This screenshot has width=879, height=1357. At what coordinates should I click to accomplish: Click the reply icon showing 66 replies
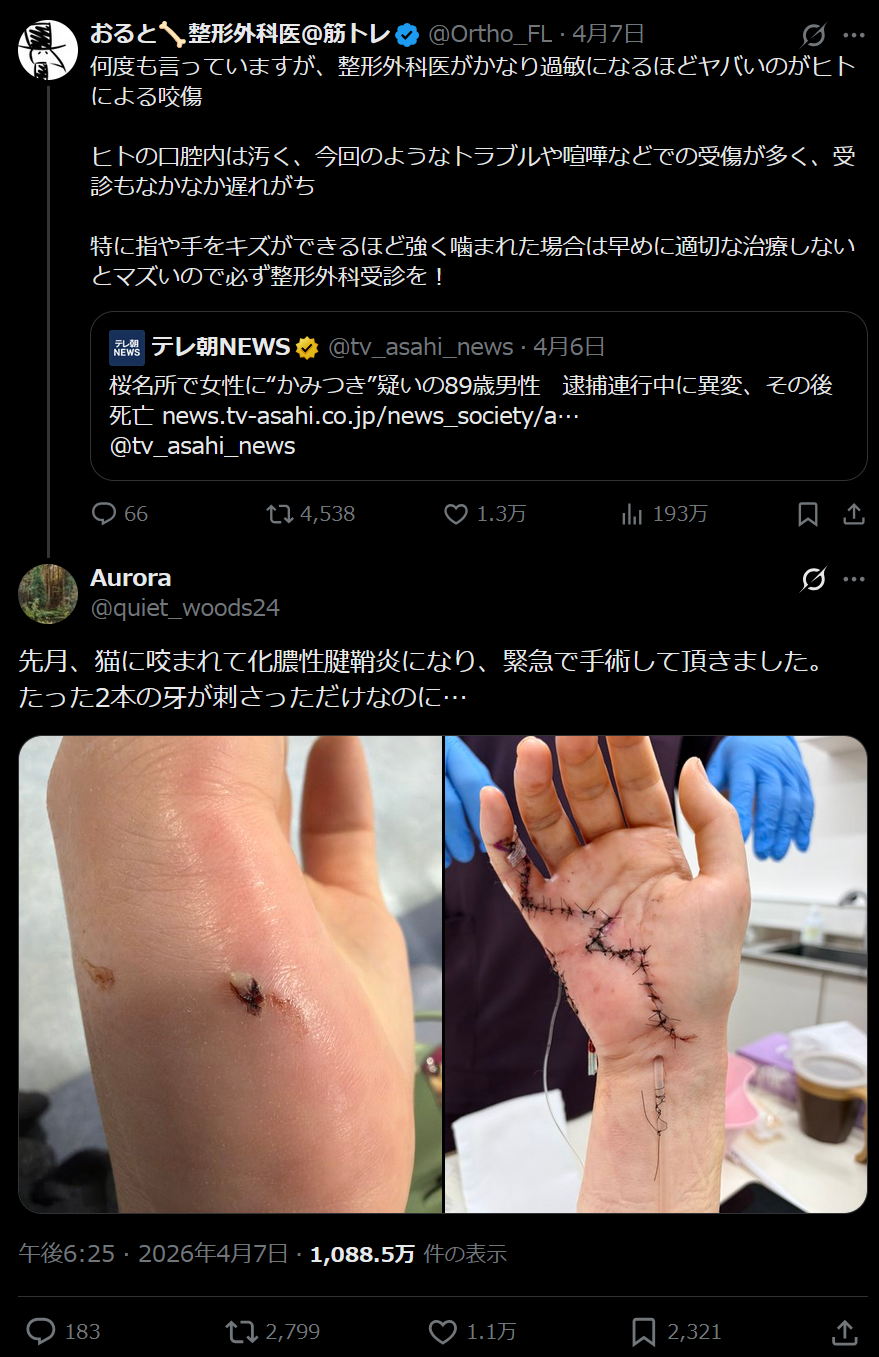coord(104,514)
